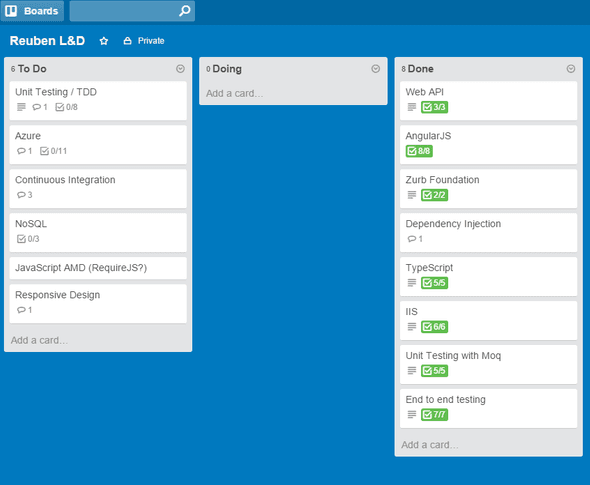Open the Done list menu arrow
The height and width of the screenshot is (485, 590).
[x=571, y=68]
